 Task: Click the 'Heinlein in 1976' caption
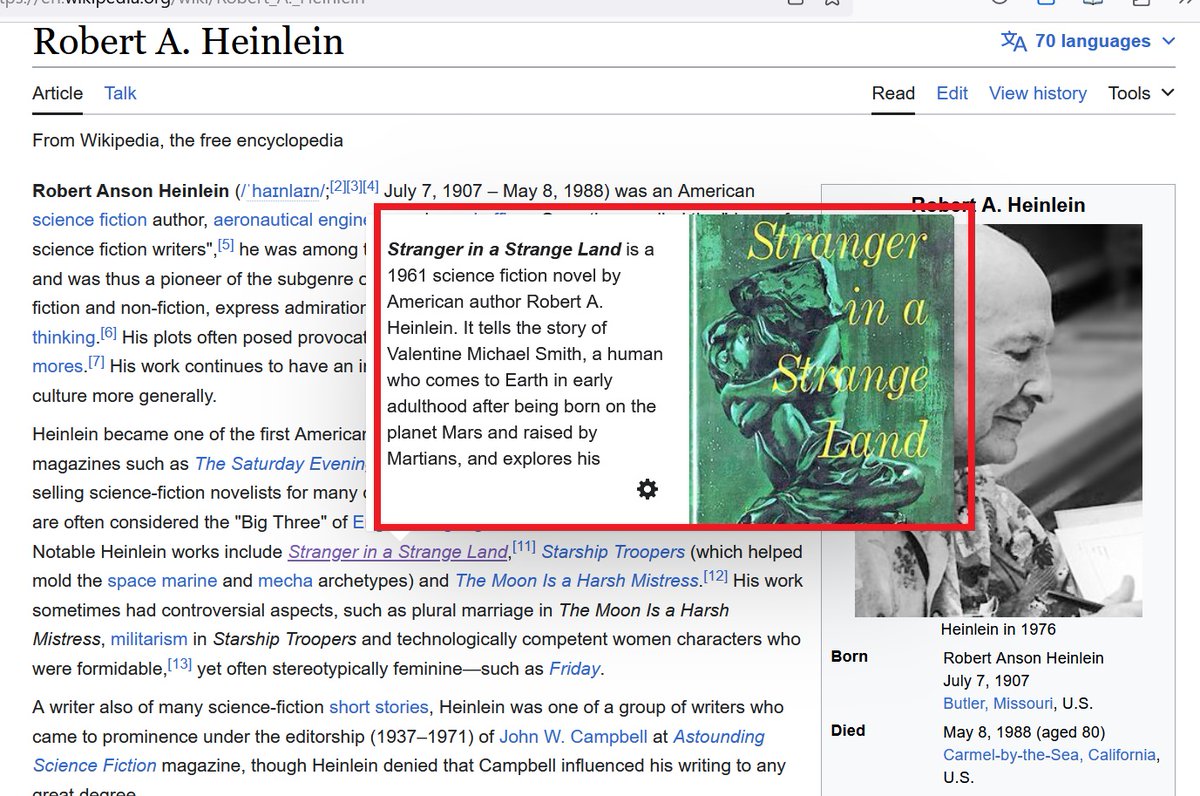pyautogui.click(x=998, y=629)
